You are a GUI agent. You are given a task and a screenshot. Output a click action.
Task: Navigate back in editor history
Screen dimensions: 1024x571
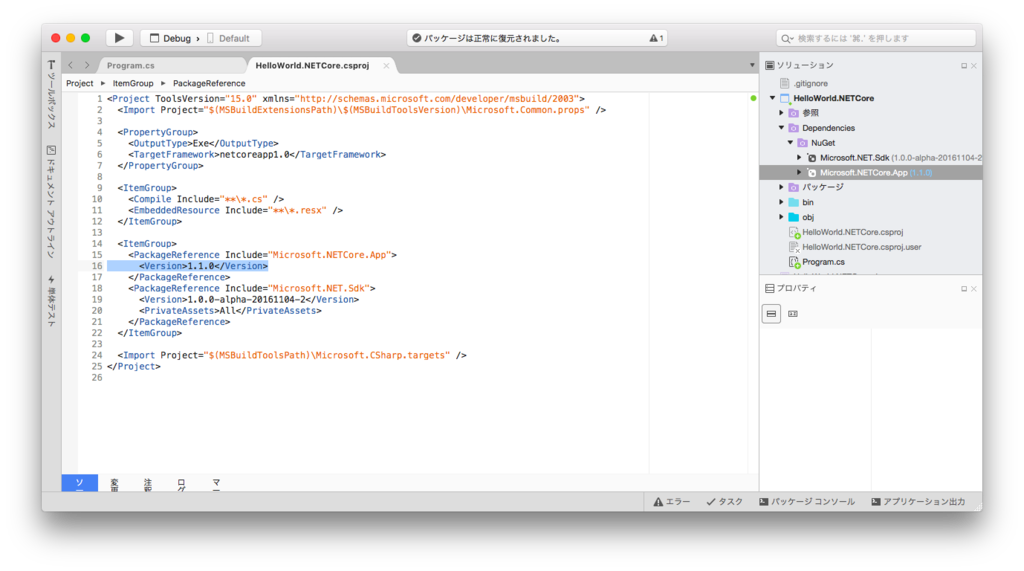pos(71,65)
